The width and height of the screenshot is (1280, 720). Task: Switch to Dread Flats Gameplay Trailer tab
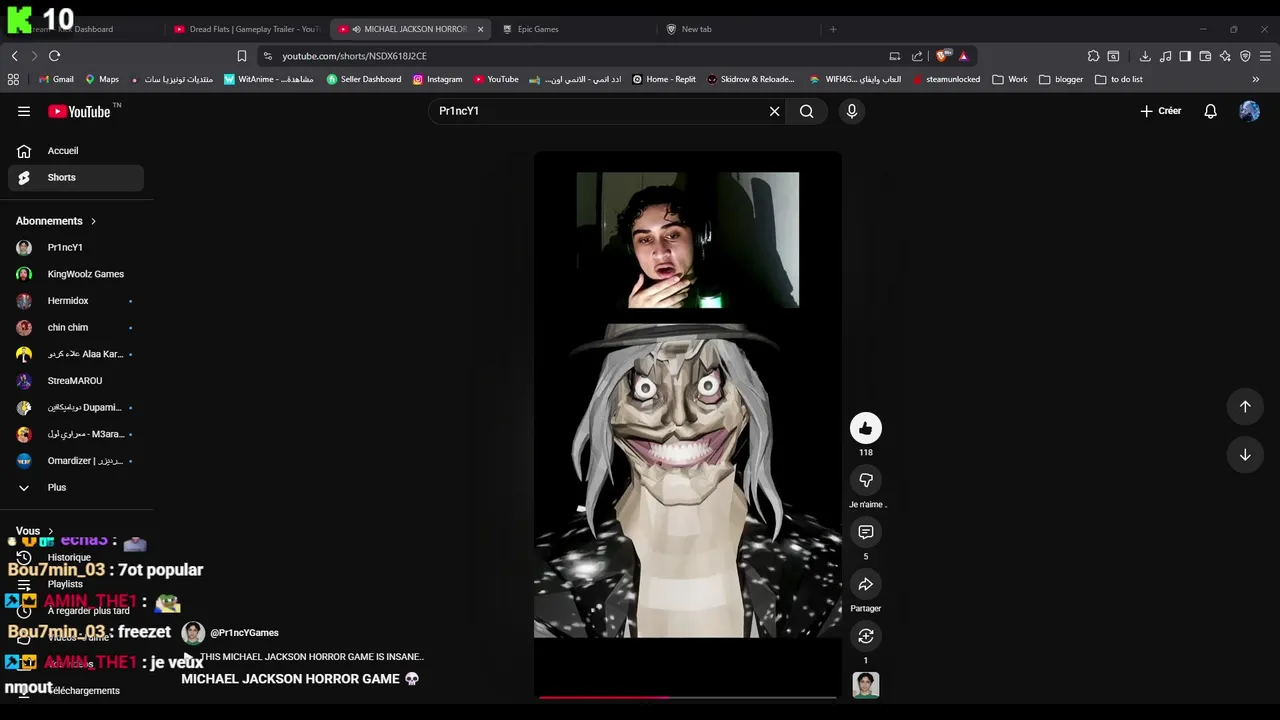click(246, 29)
